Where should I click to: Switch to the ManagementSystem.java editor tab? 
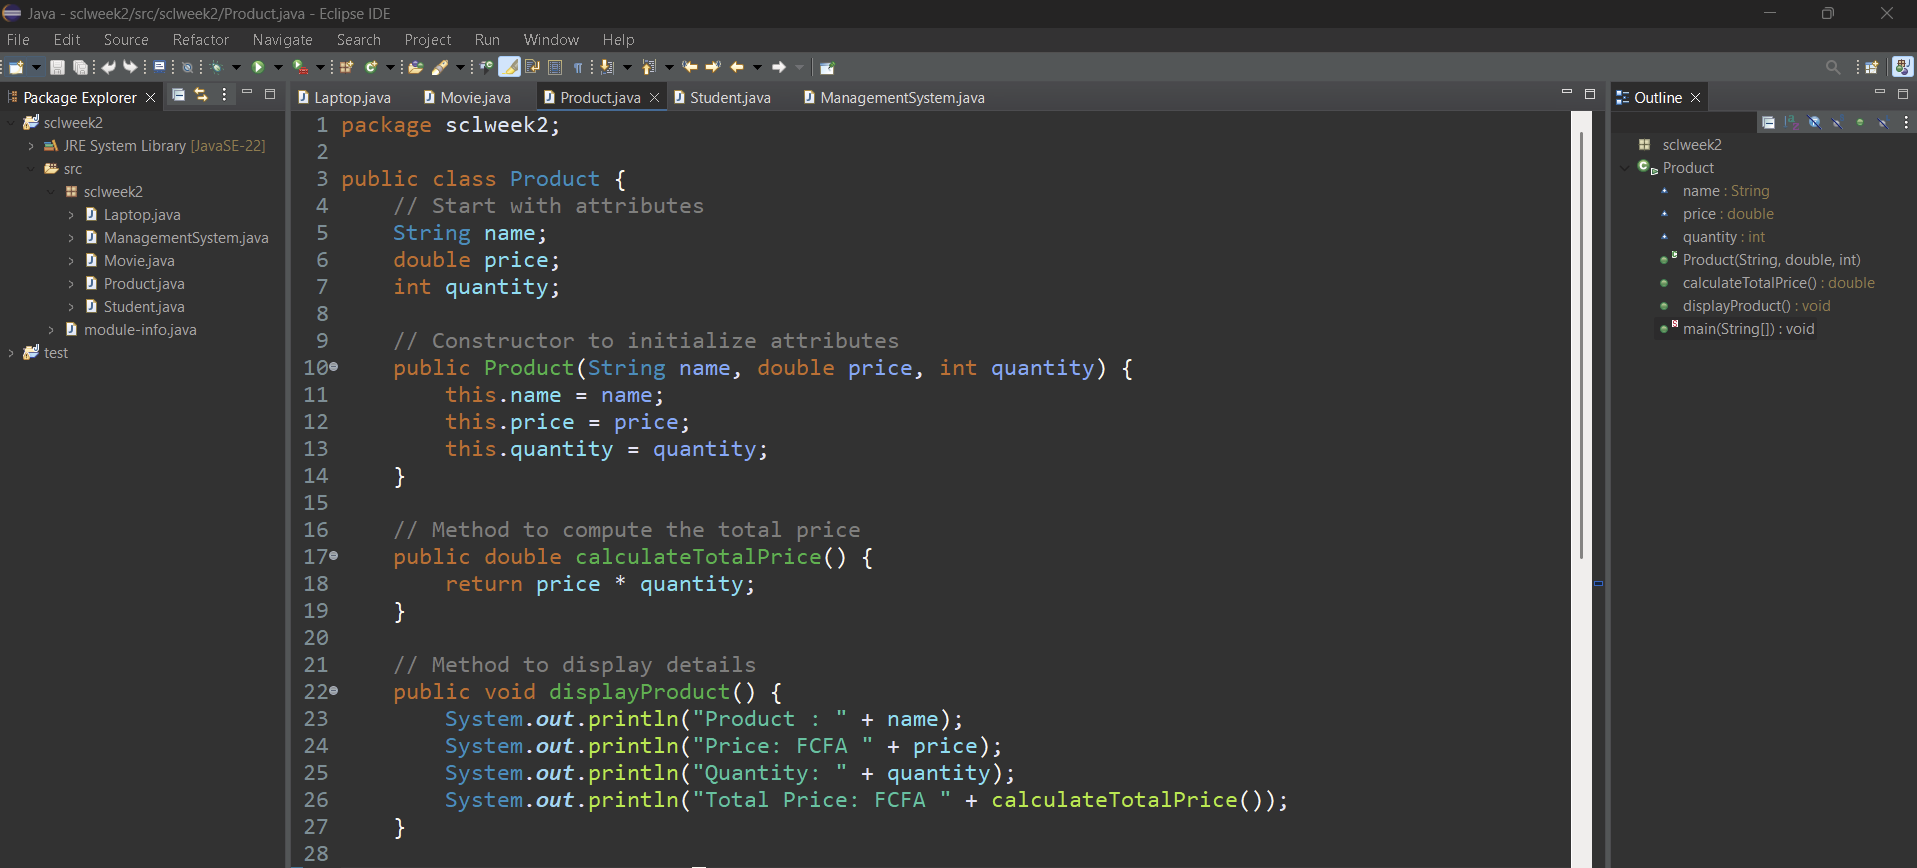tap(894, 97)
